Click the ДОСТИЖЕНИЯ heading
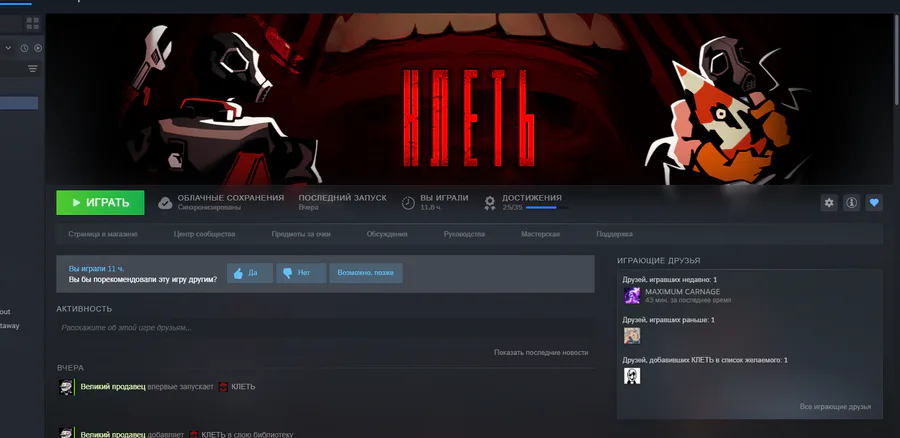Viewport: 900px width, 438px height. coord(532,197)
